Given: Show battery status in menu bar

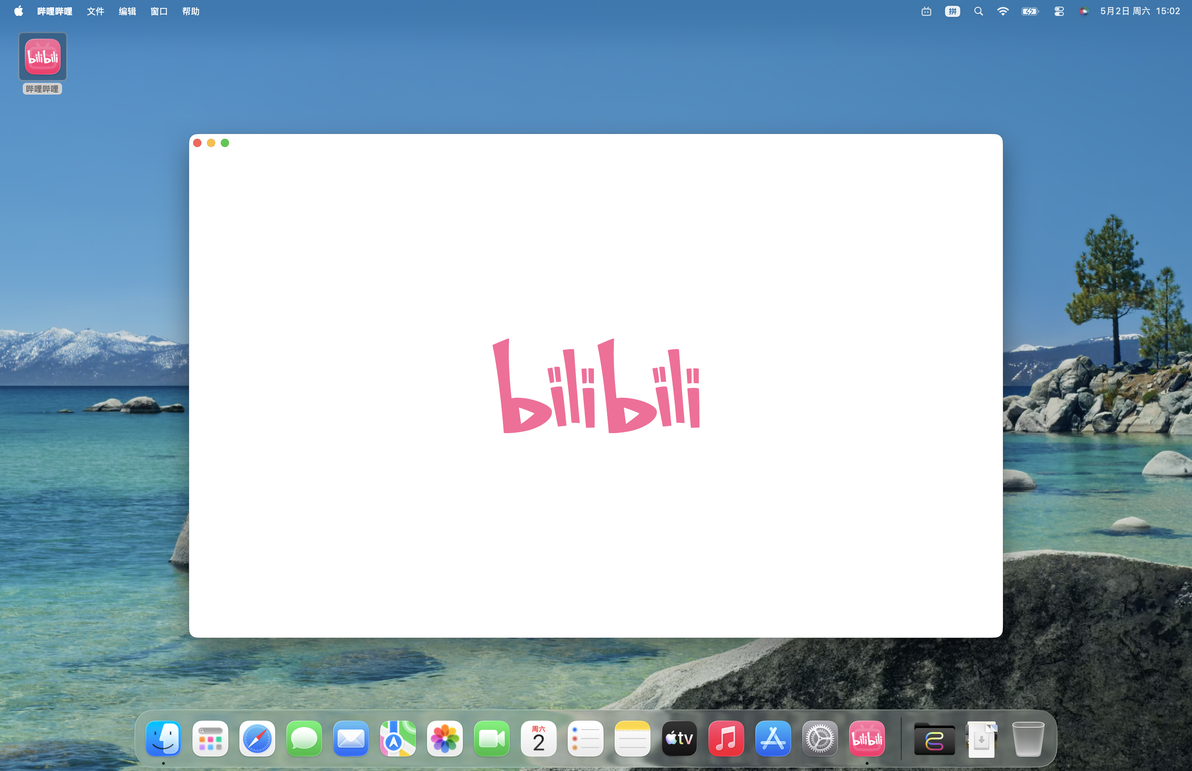Looking at the screenshot, I should (1030, 11).
